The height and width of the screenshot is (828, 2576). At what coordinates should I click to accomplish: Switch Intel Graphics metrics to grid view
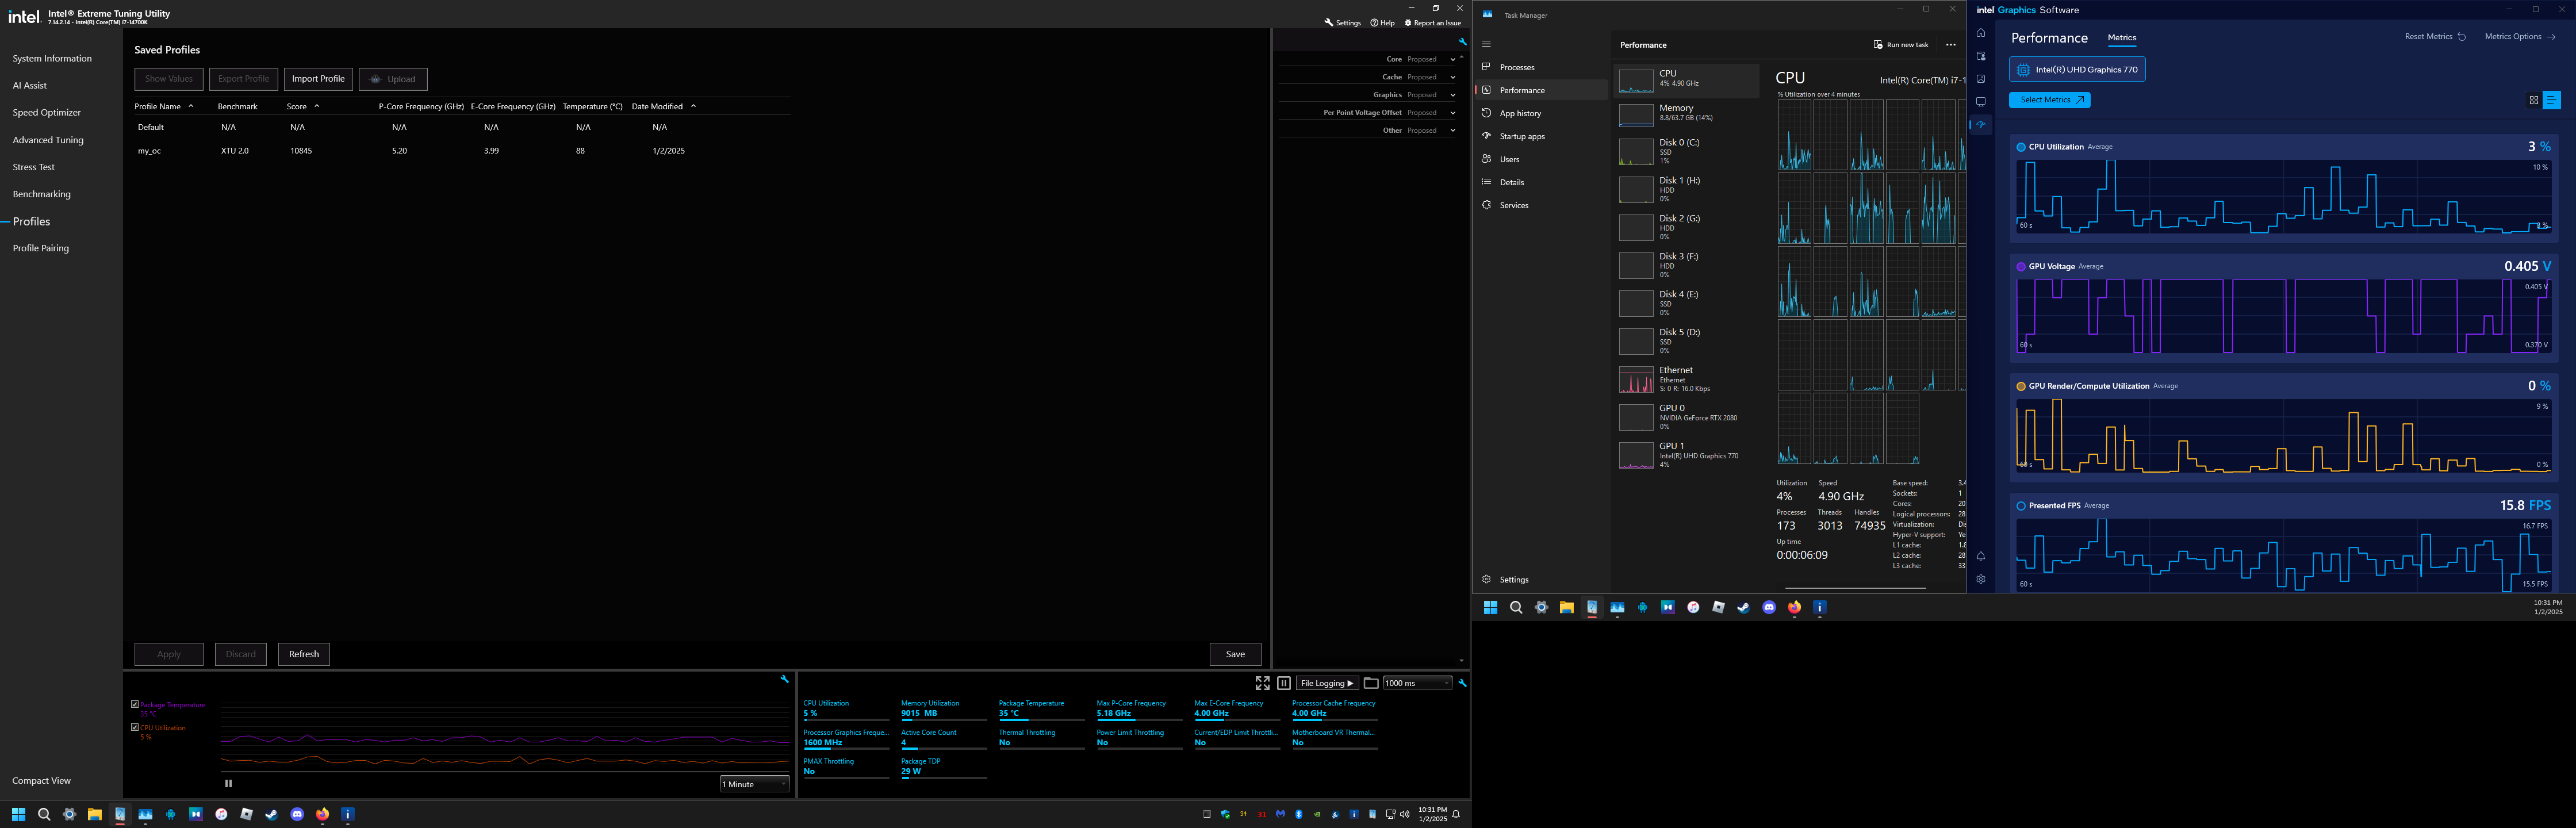[x=2533, y=100]
